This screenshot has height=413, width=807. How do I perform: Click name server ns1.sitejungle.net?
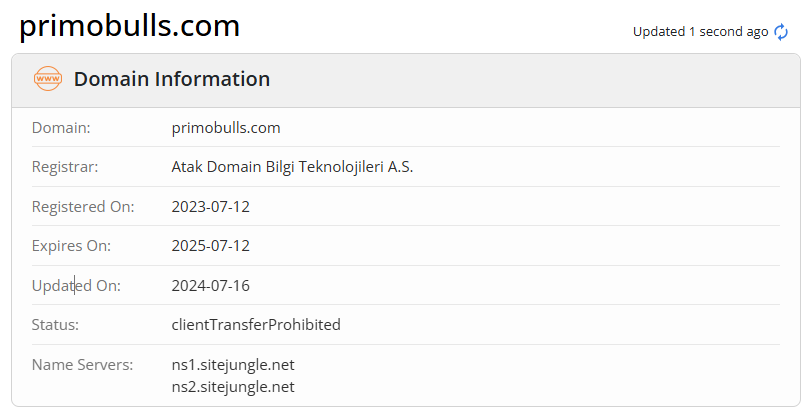tap(233, 365)
